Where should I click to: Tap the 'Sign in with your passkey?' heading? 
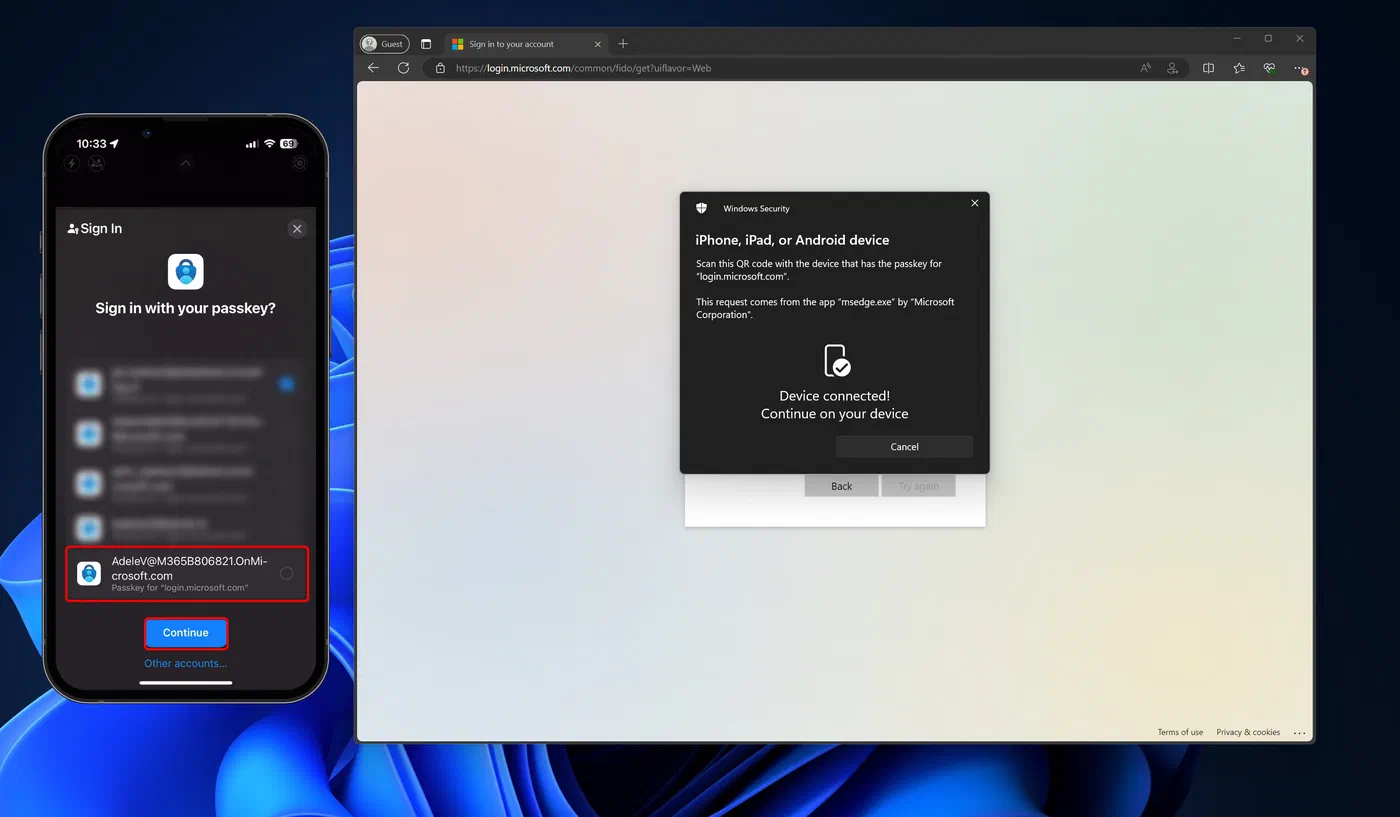tap(186, 308)
